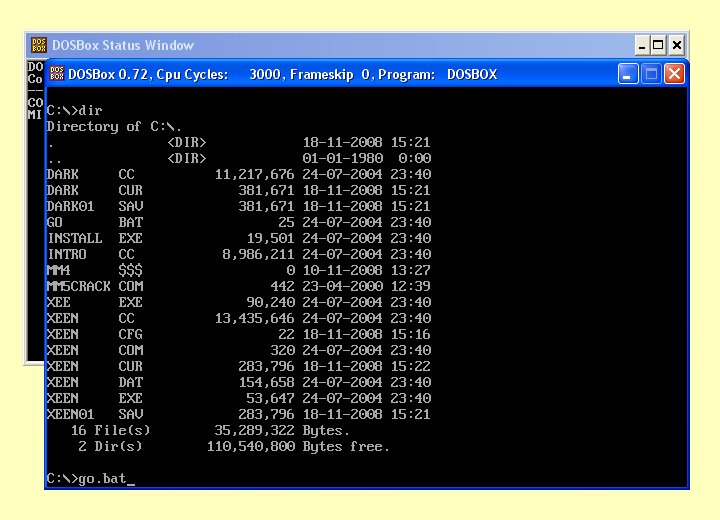Click the XEEN01 SAV file row
Screen dimensions: 720x520
click(x=239, y=414)
